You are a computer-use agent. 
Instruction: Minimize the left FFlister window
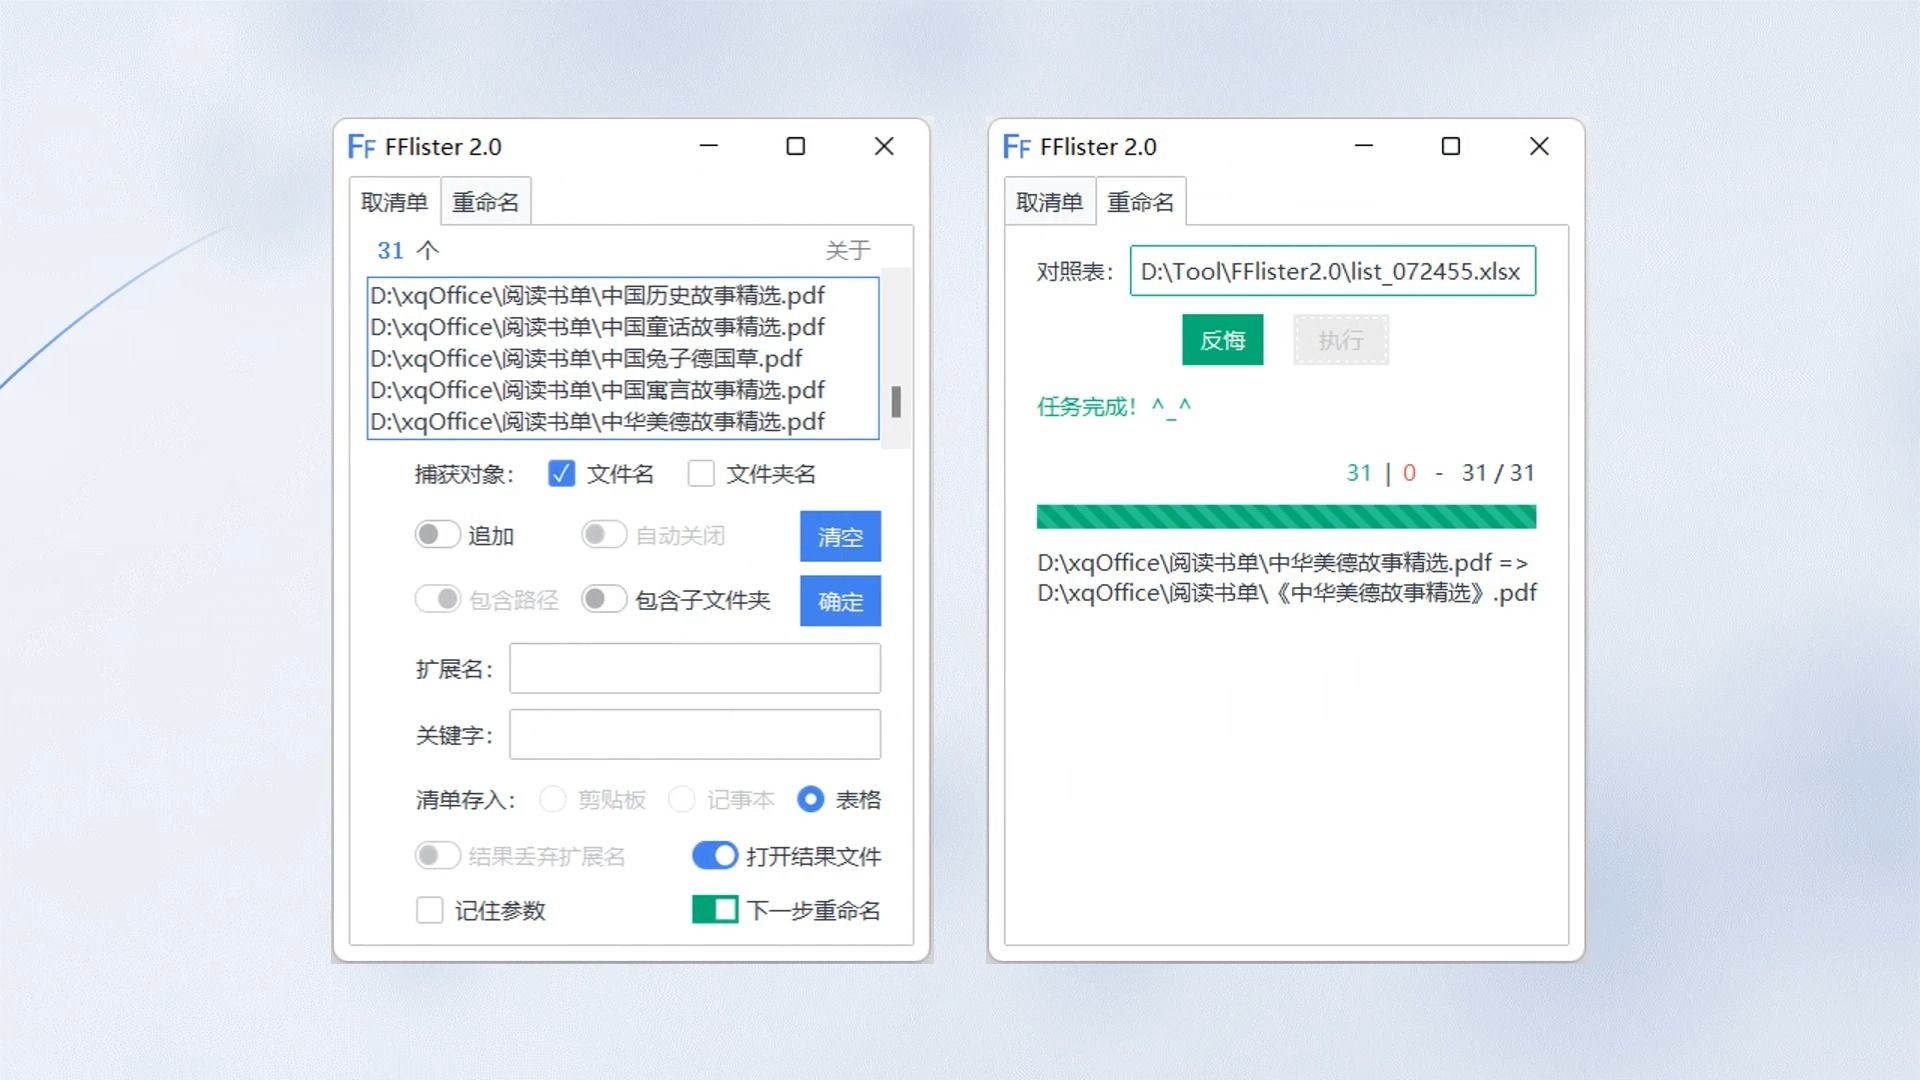tap(709, 146)
